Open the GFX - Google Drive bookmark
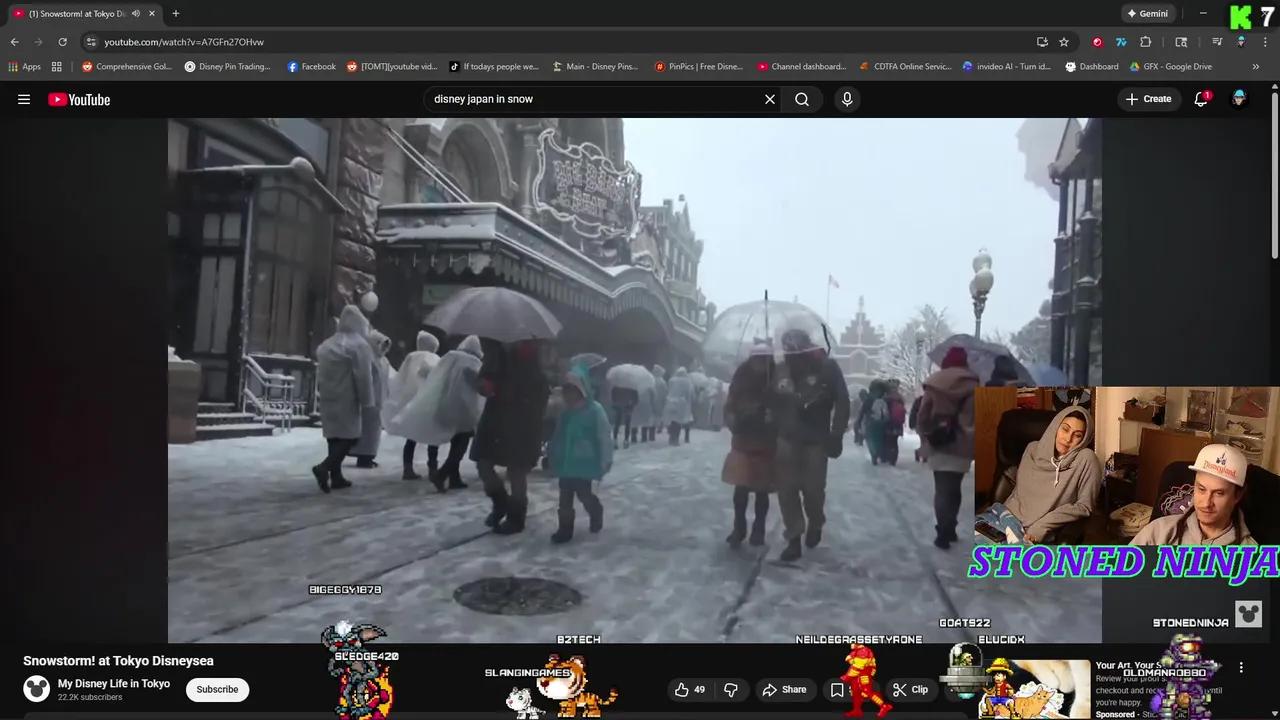Viewport: 1280px width, 720px height. pos(1171,67)
